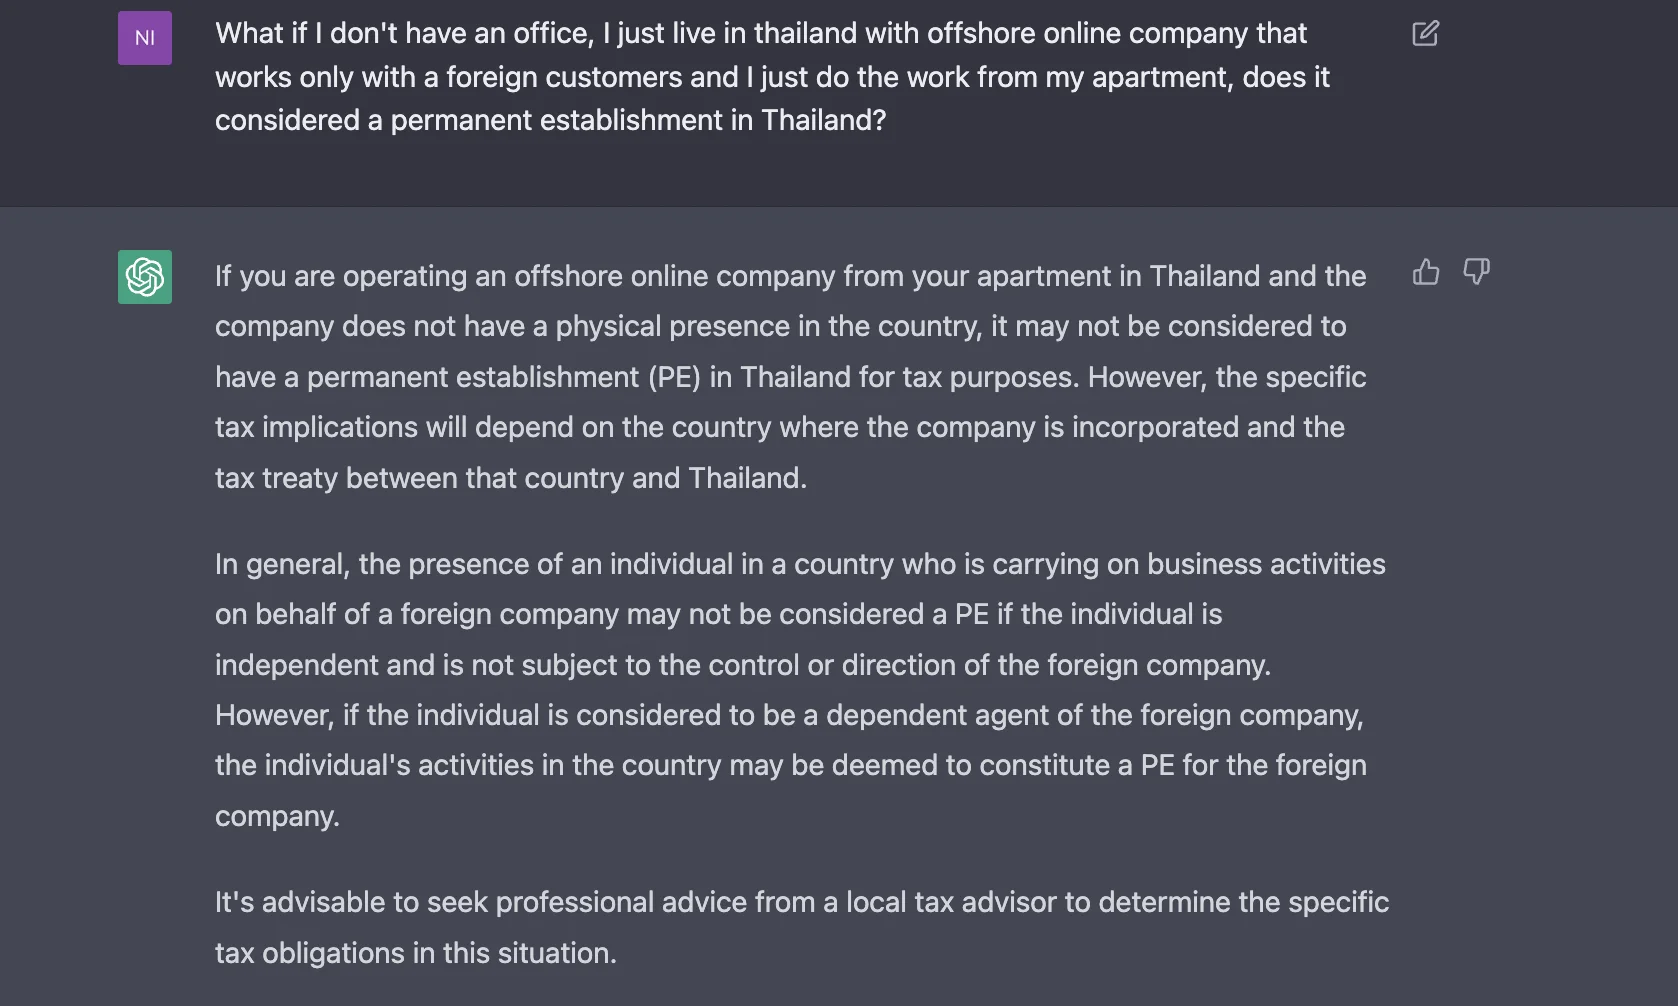
Task: Mark the response with thumbs down
Action: (1476, 271)
